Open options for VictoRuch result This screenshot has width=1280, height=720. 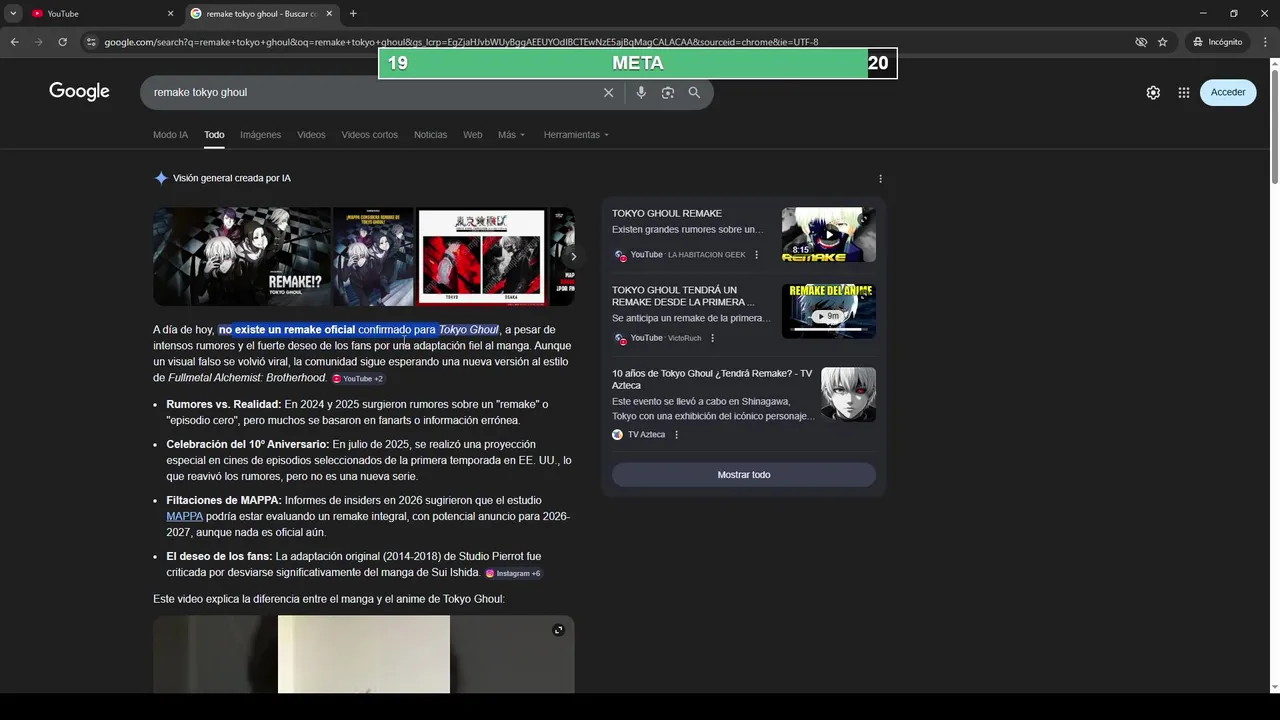[x=712, y=338]
